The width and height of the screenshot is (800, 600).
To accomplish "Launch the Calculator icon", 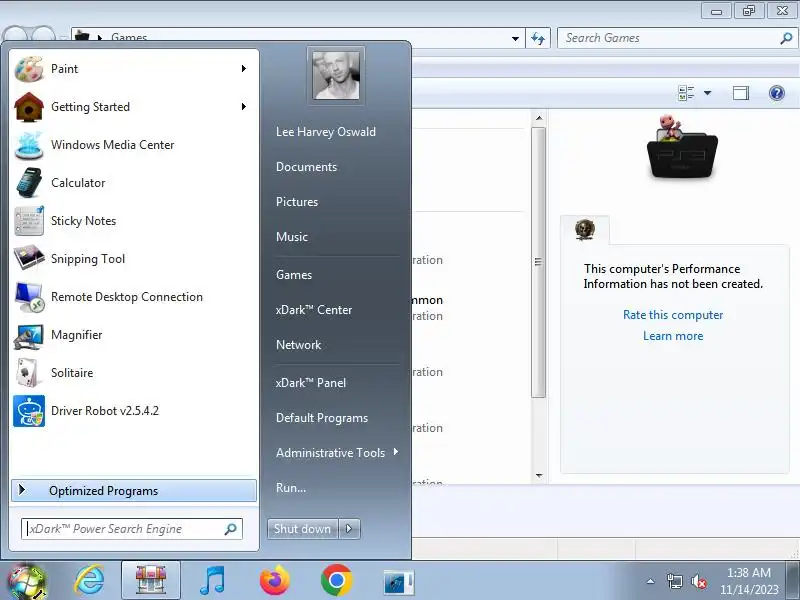I will [x=29, y=183].
